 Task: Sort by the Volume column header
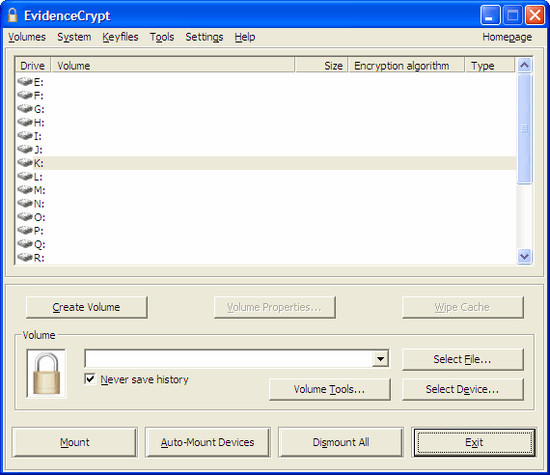coord(173,66)
